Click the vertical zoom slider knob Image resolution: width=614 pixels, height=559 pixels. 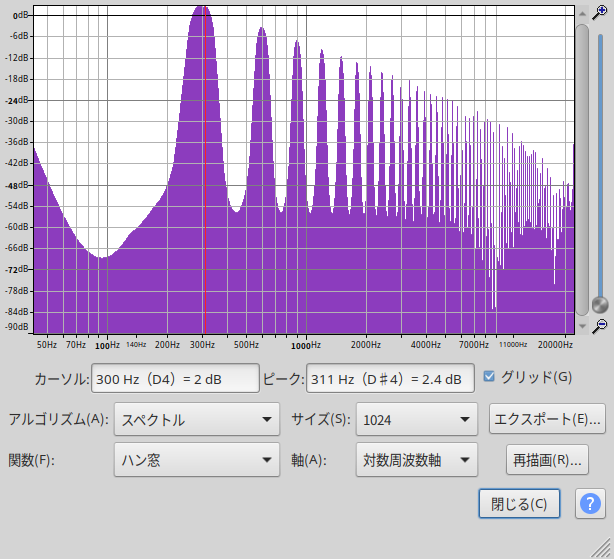point(599,304)
